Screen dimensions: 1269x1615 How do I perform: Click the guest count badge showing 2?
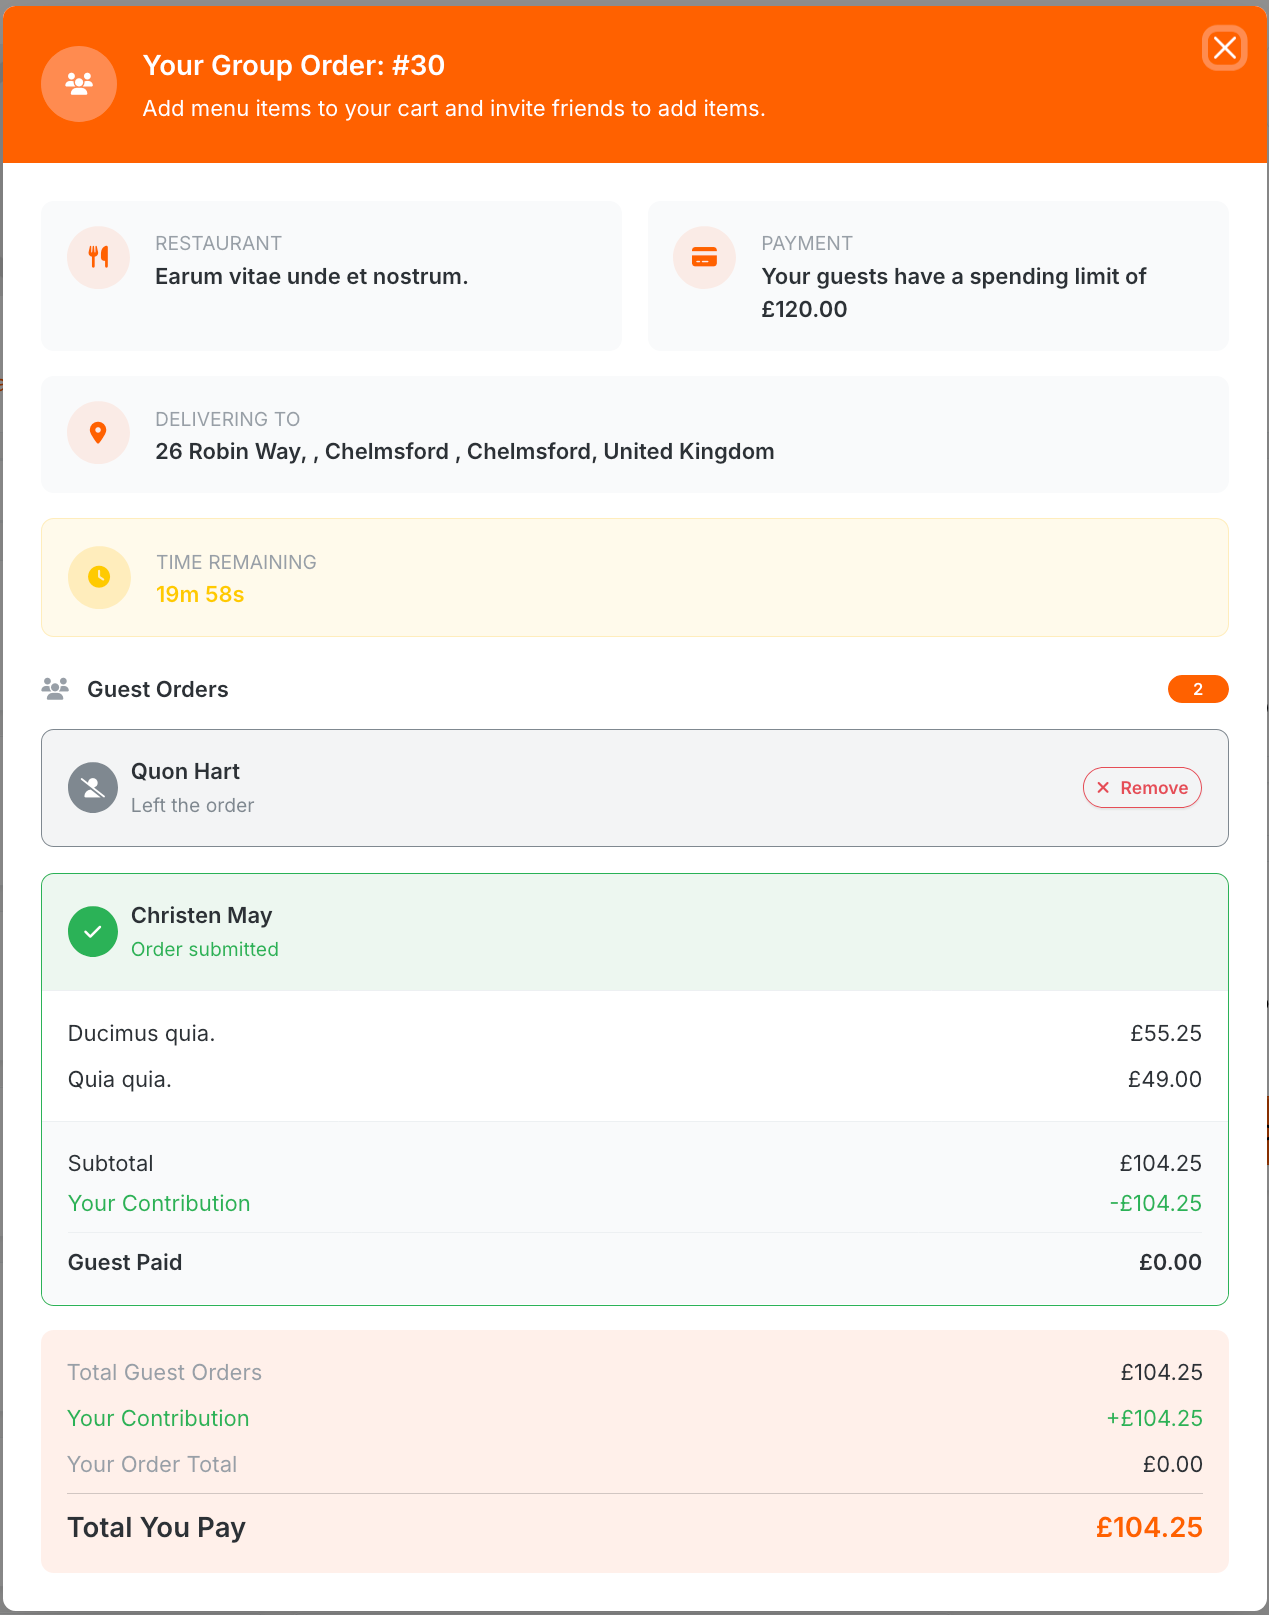point(1198,689)
